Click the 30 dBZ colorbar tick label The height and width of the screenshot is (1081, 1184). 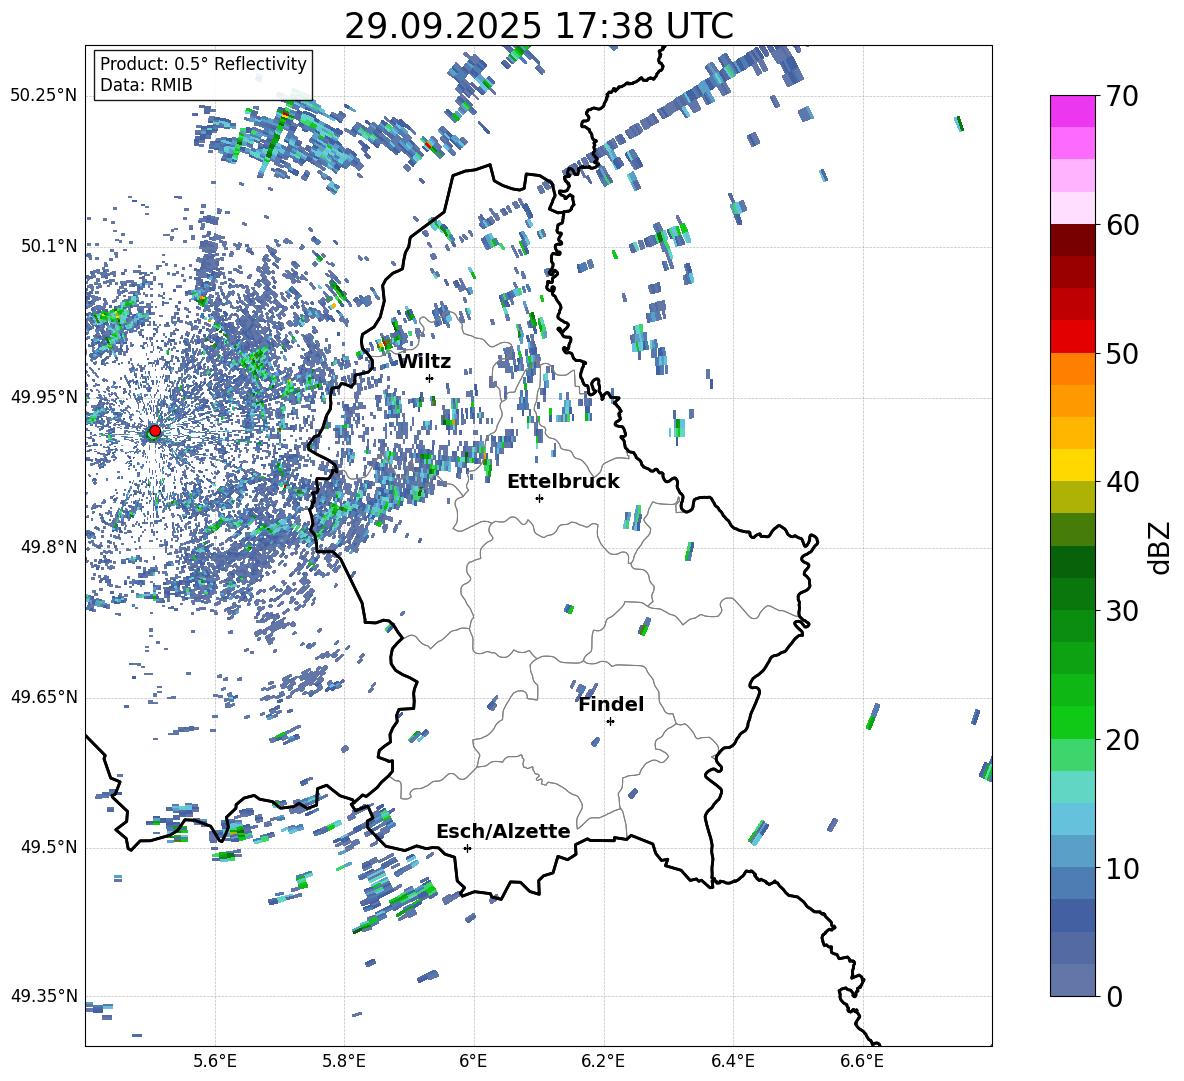(1122, 610)
